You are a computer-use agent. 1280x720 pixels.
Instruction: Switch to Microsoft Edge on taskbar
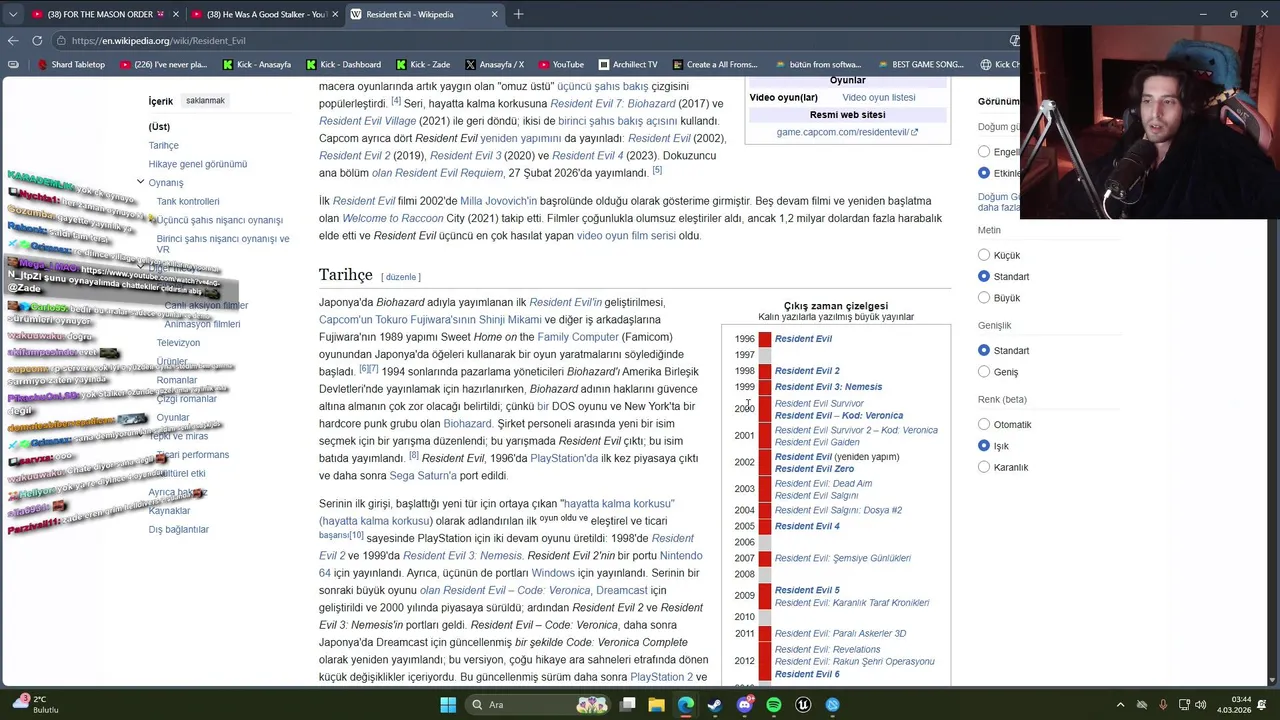click(685, 705)
